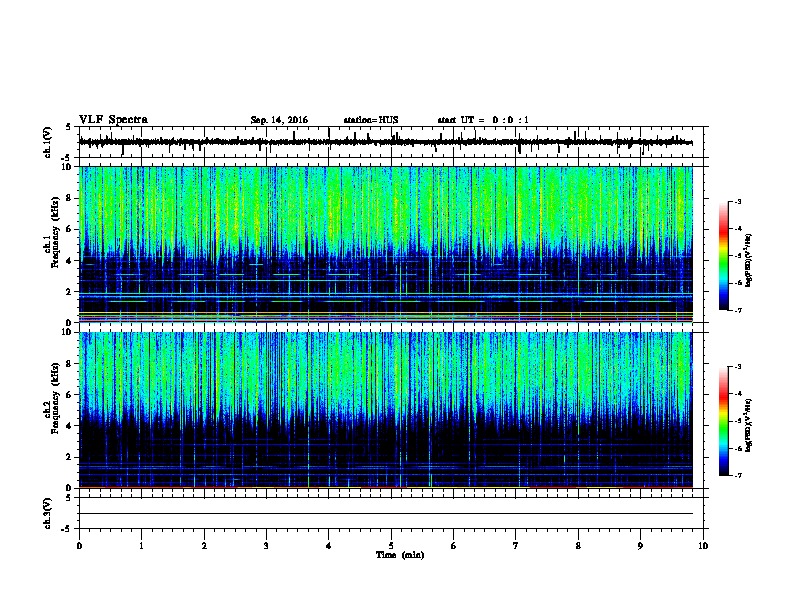Image resolution: width=792 pixels, height=612 pixels.
Task: Click the time axis tick labeled 8
Action: pyautogui.click(x=578, y=546)
